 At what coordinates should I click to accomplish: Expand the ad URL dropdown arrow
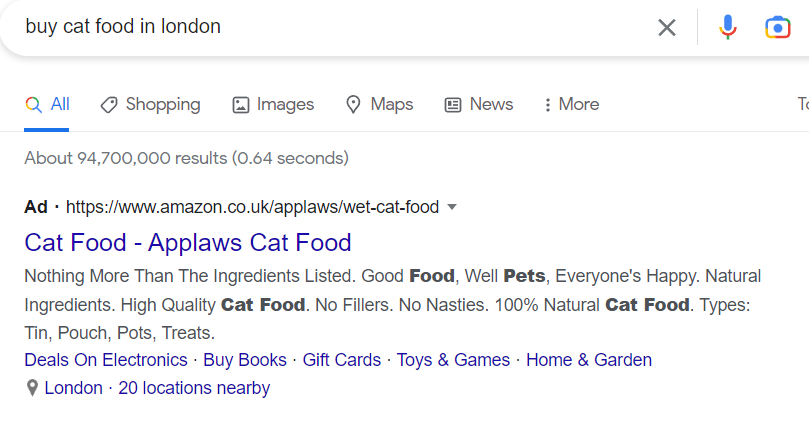point(452,207)
